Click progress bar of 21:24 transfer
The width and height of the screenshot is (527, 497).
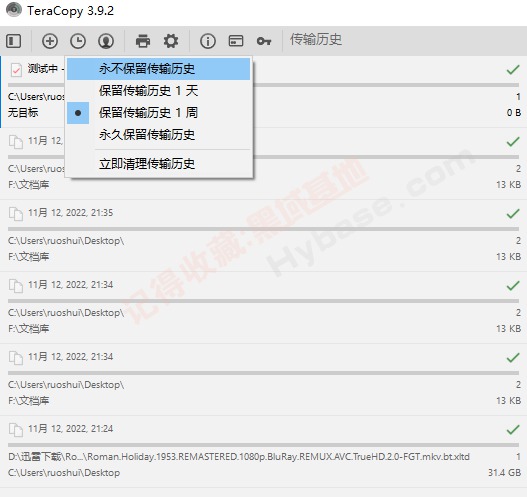pos(263,445)
